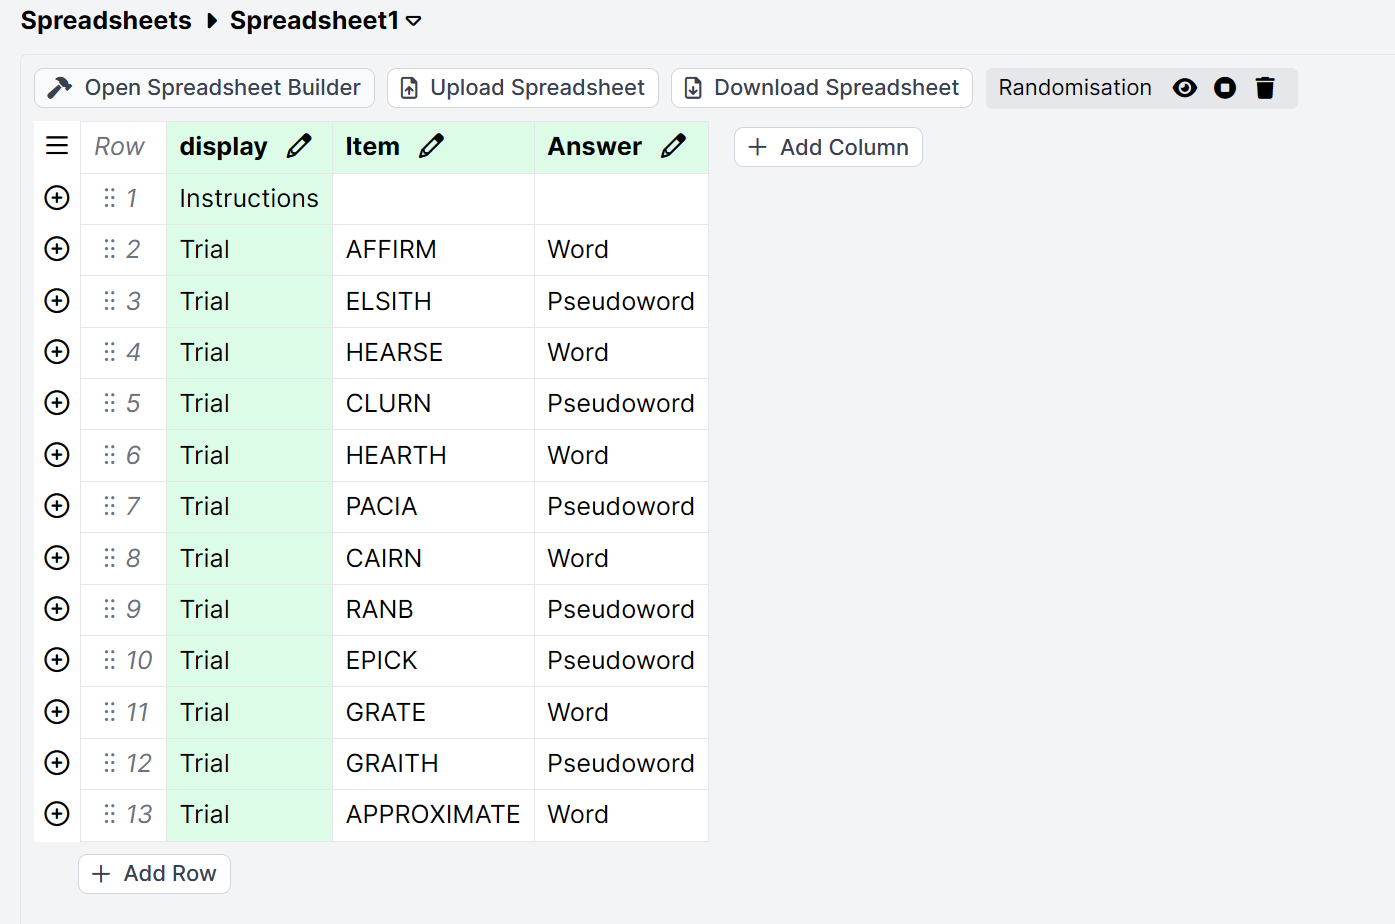Add a new column to the spreadsheet
Image resolution: width=1395 pixels, height=924 pixels.
click(x=828, y=147)
